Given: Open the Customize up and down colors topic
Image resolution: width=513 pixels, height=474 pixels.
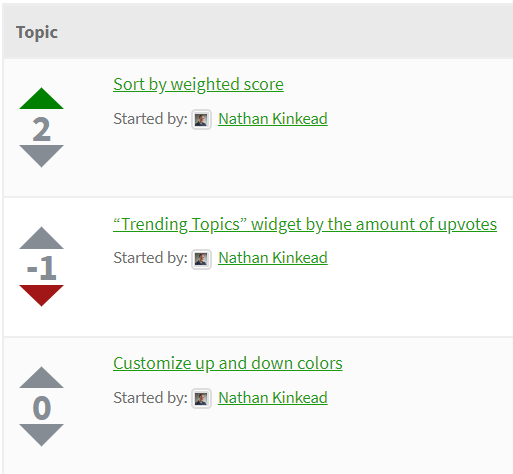Looking at the screenshot, I should [x=228, y=363].
